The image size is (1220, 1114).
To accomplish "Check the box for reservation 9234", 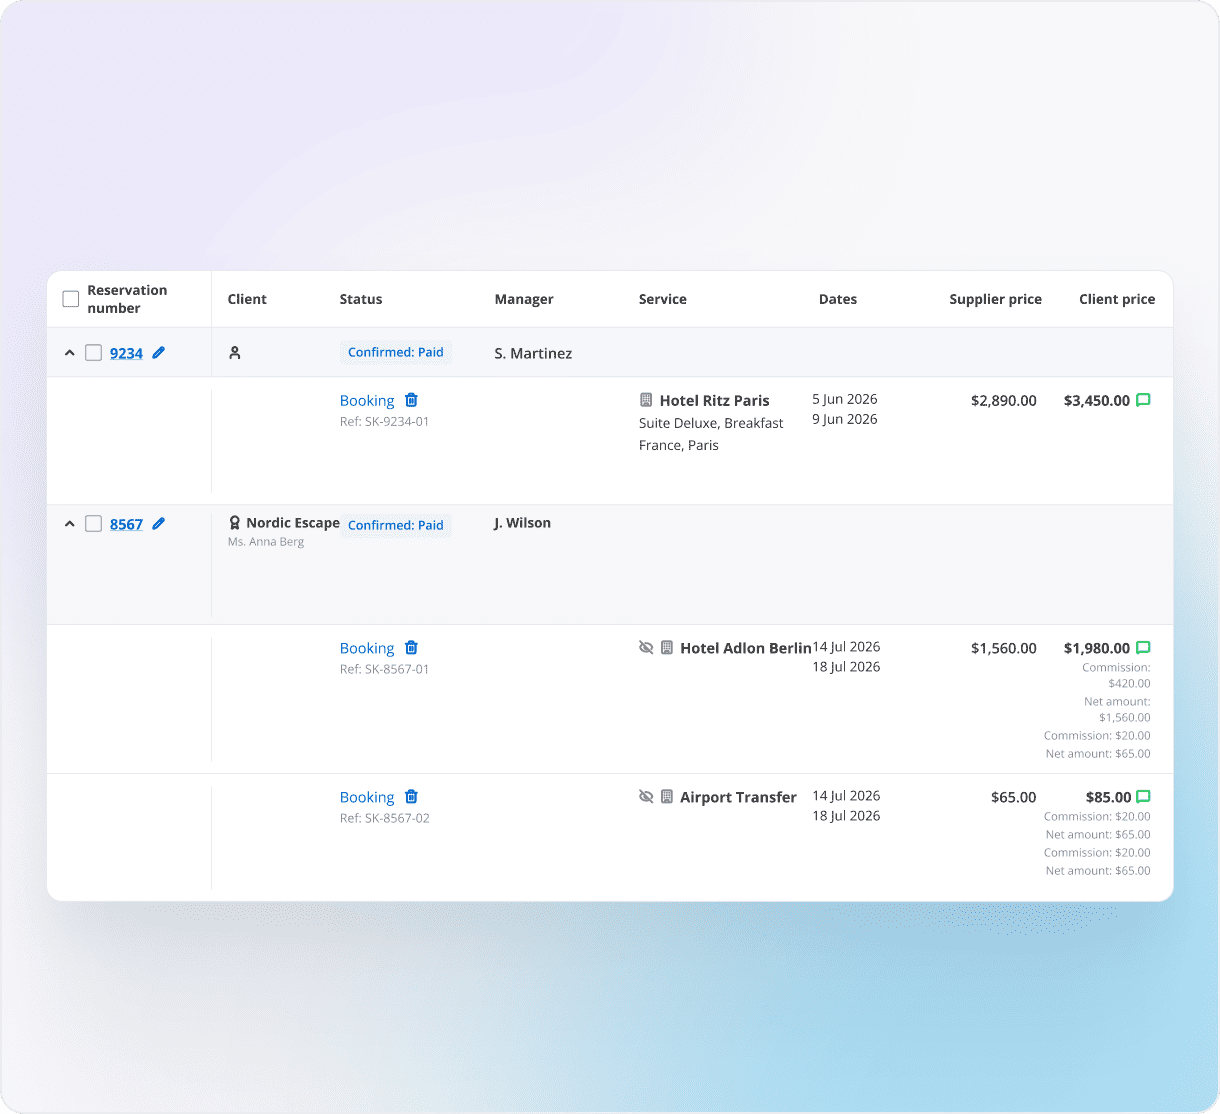I will [93, 353].
